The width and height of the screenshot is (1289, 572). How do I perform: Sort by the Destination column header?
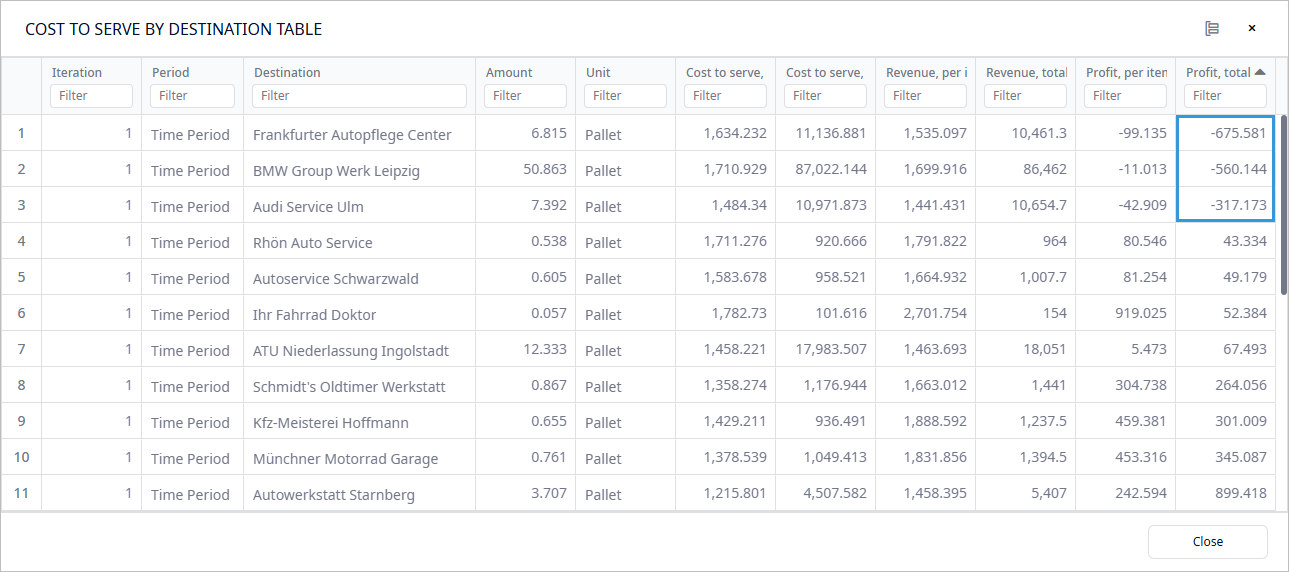pyautogui.click(x=287, y=72)
